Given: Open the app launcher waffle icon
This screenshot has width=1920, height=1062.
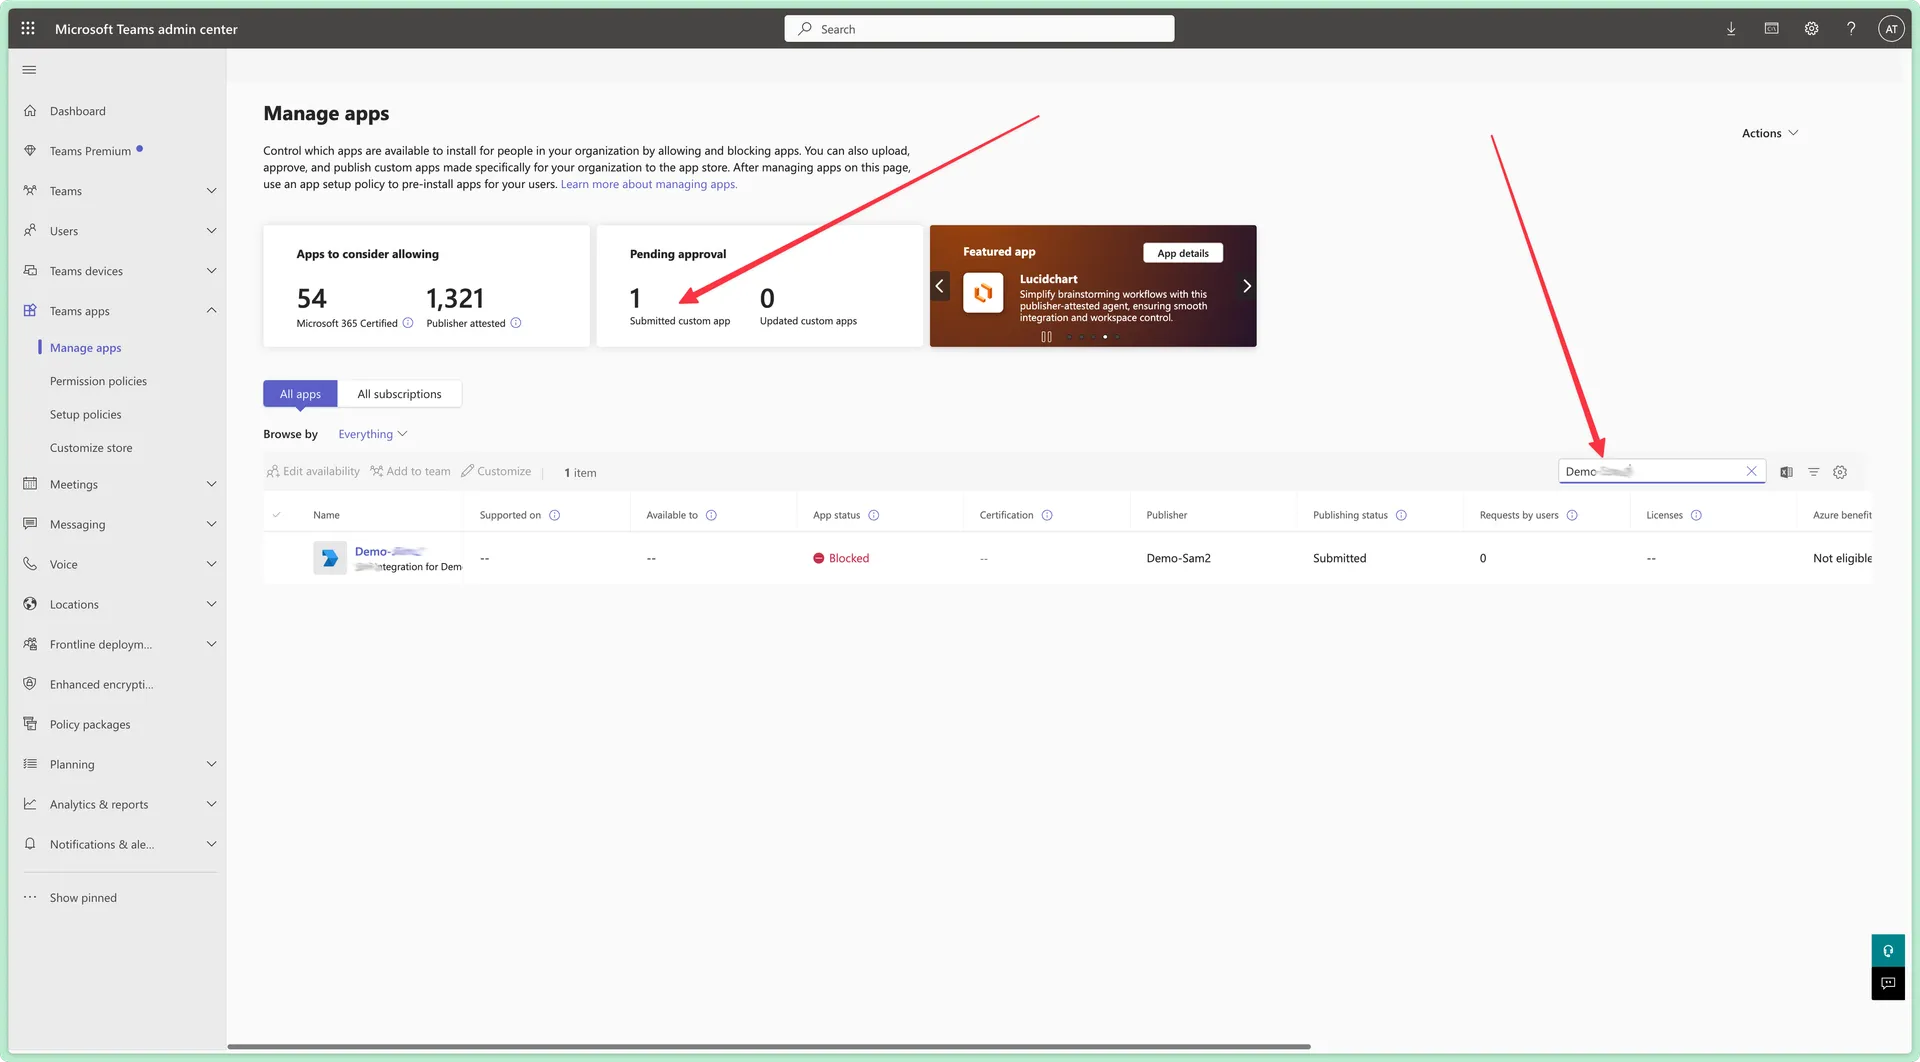Looking at the screenshot, I should click(28, 29).
